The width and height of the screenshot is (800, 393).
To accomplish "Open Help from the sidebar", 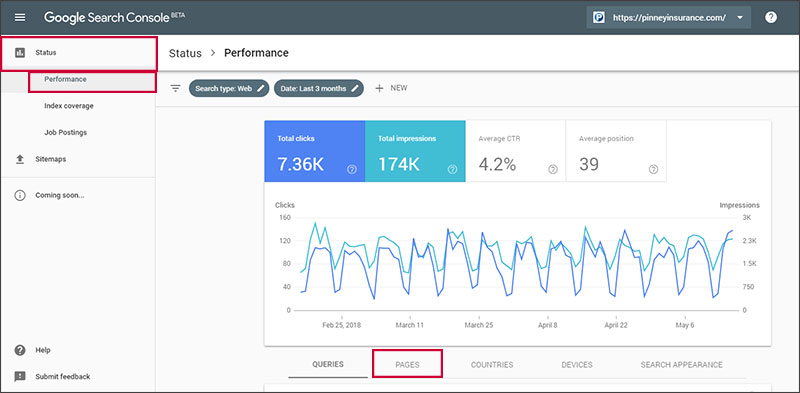I will [x=43, y=351].
